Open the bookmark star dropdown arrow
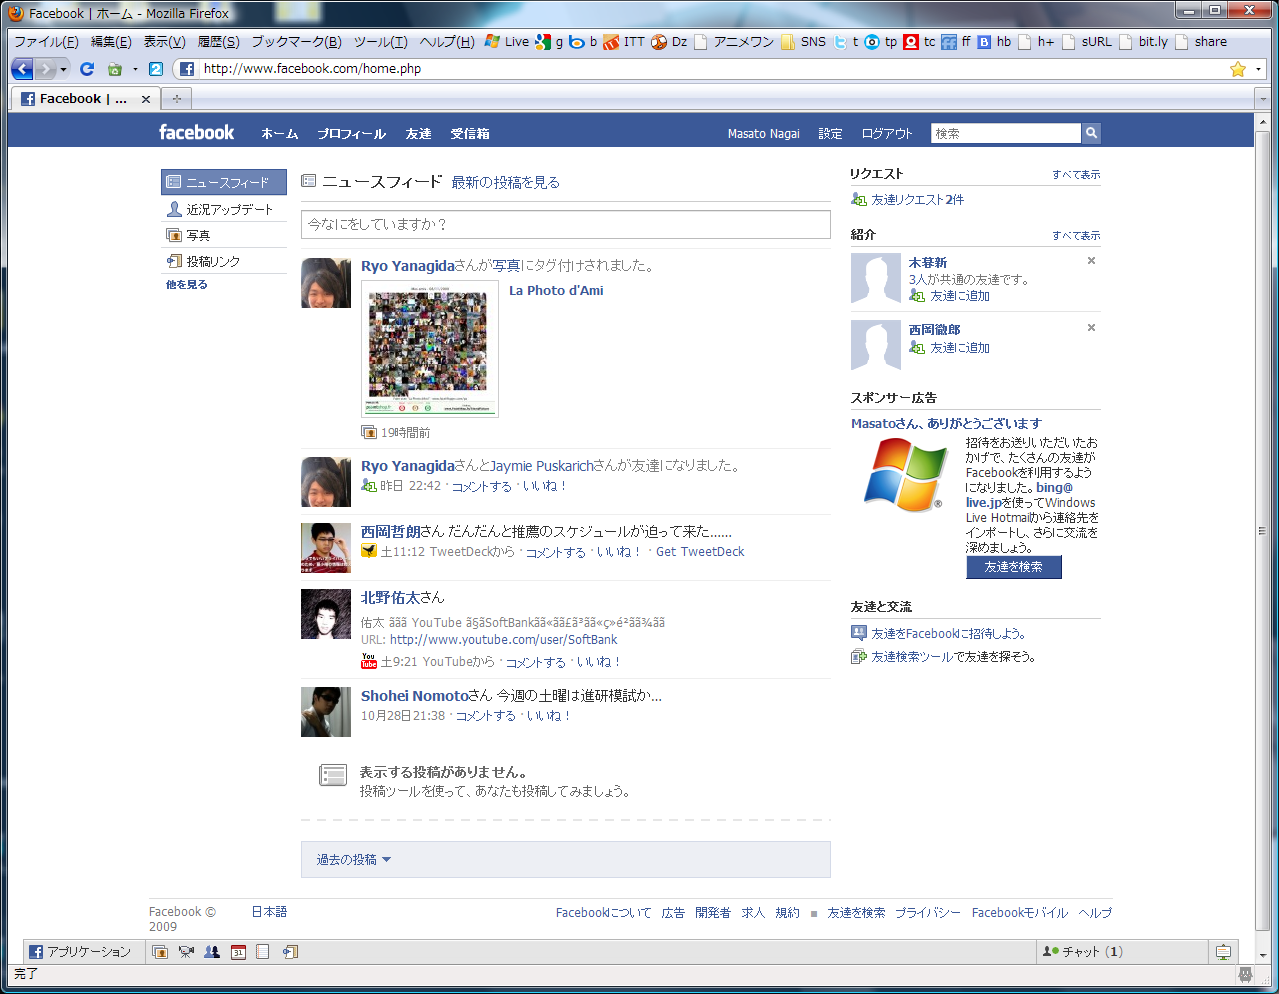The image size is (1279, 994). 1258,69
